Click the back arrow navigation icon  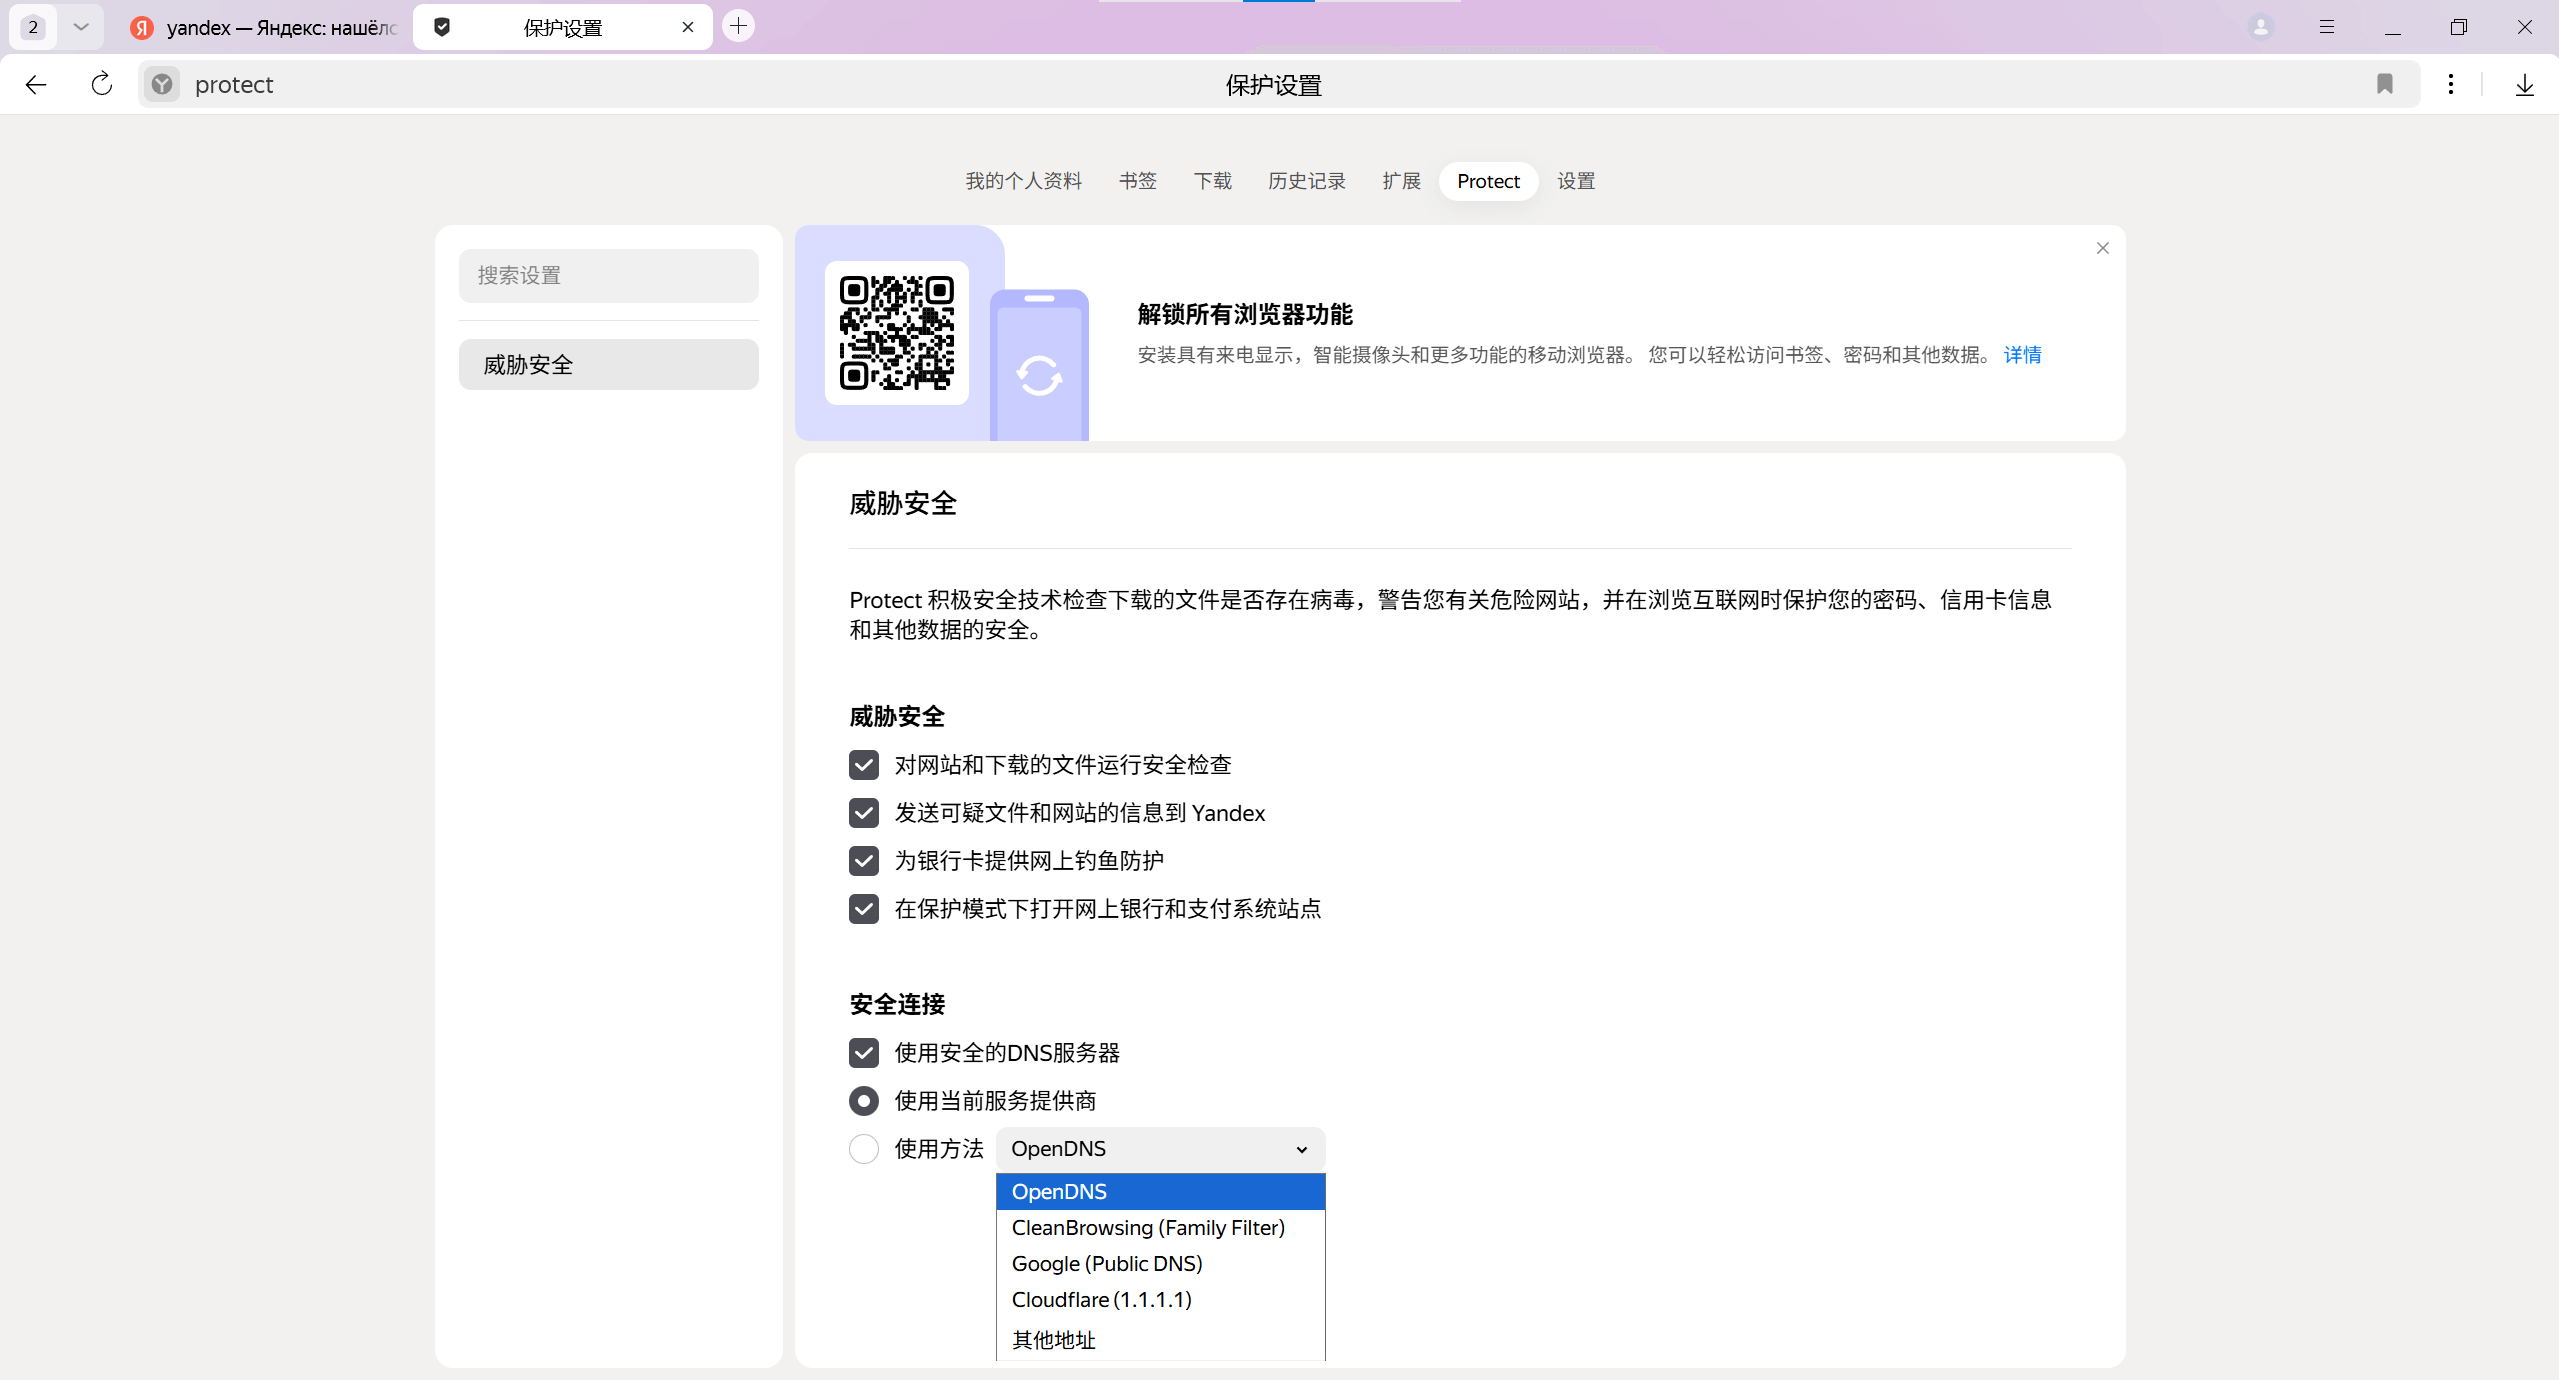36,85
